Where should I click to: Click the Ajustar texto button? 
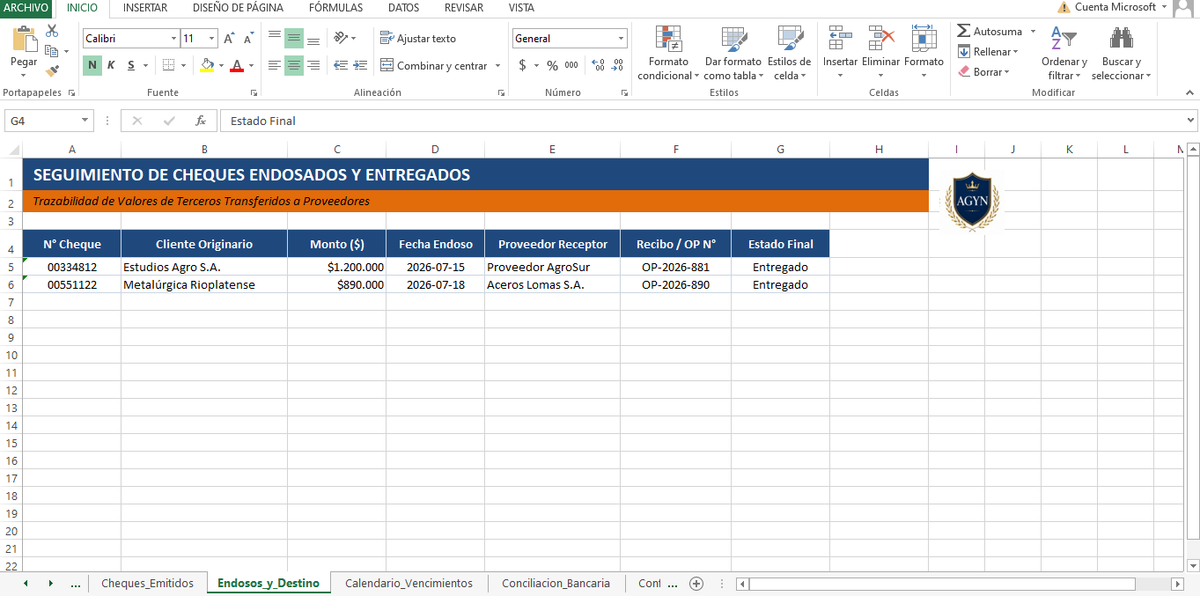418,38
